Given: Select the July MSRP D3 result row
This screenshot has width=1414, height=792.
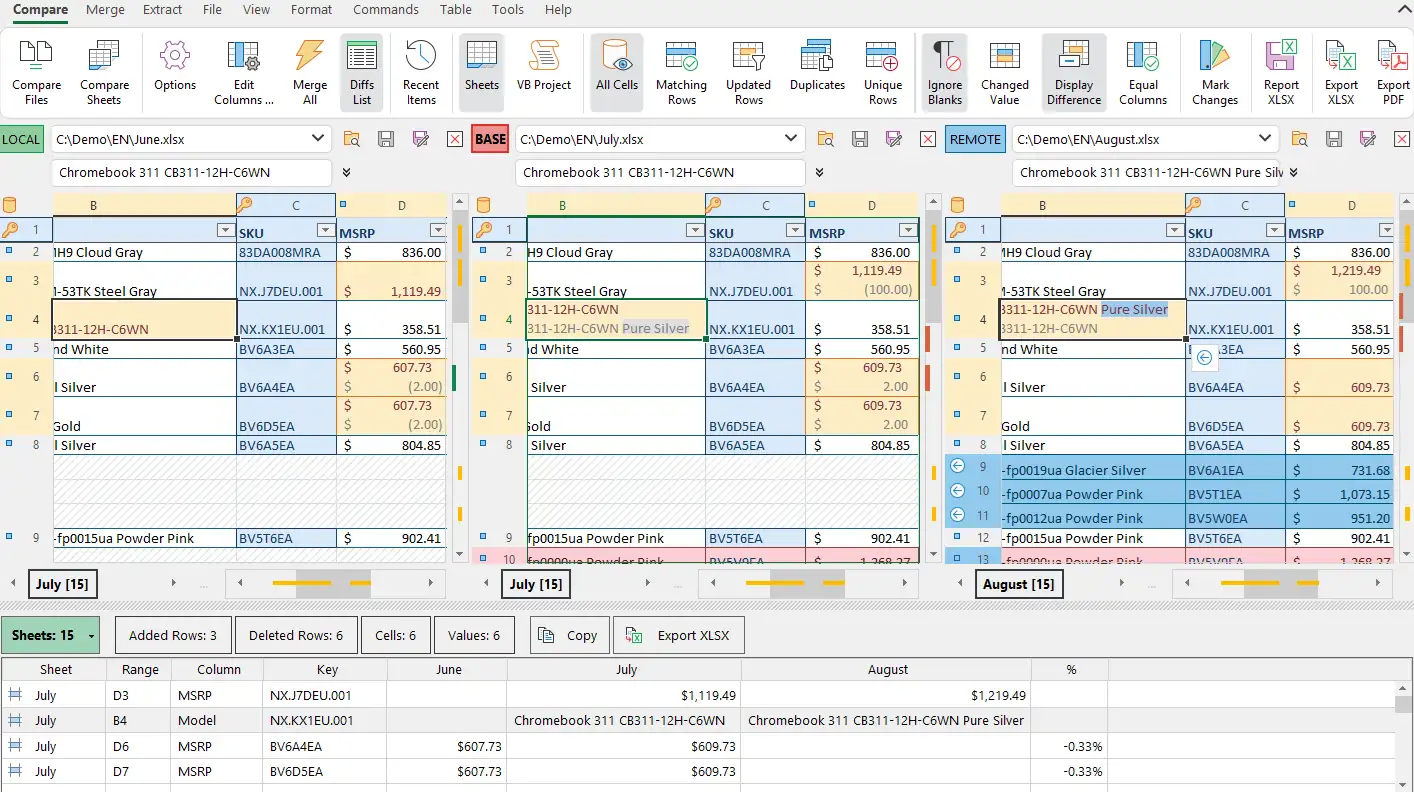Looking at the screenshot, I should [x=699, y=695].
